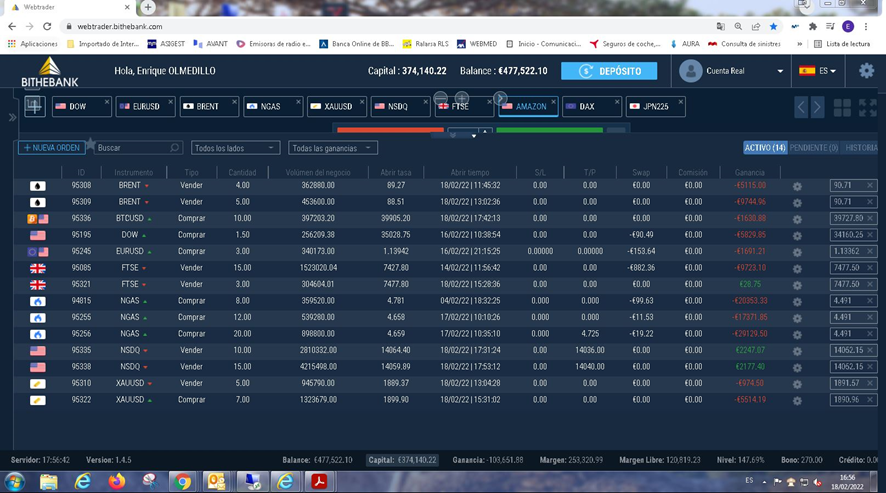
Task: Focus the Buscar search field
Action: 138,148
